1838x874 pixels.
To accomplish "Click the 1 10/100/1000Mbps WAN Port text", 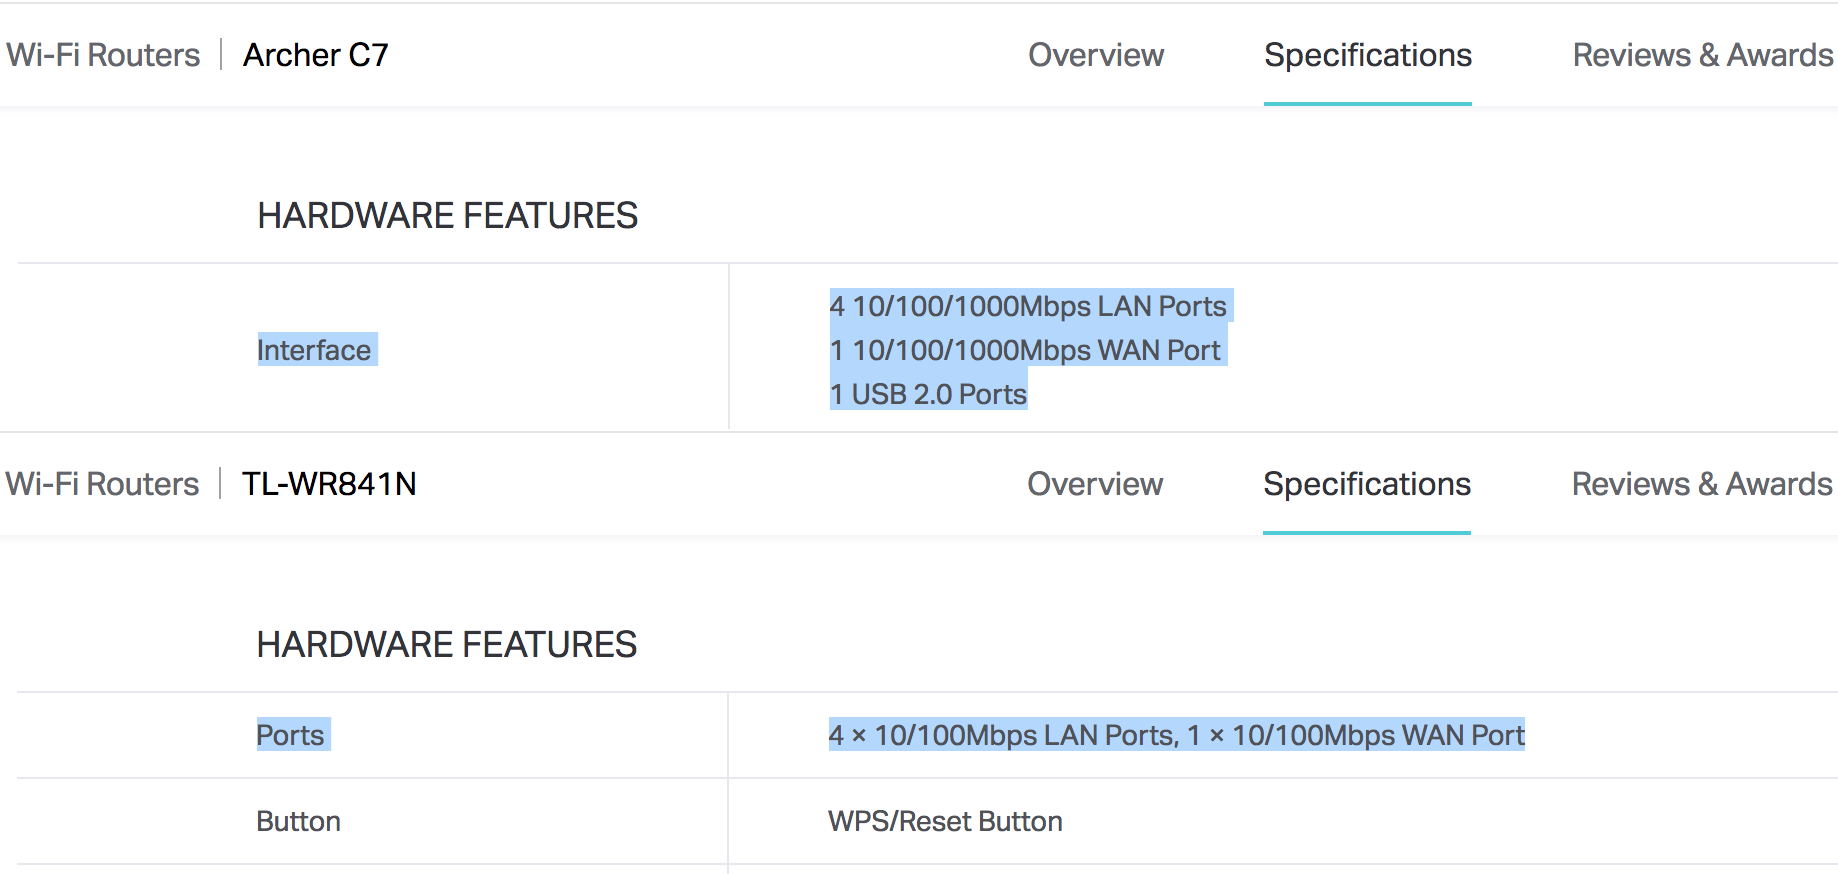I will coord(1025,350).
